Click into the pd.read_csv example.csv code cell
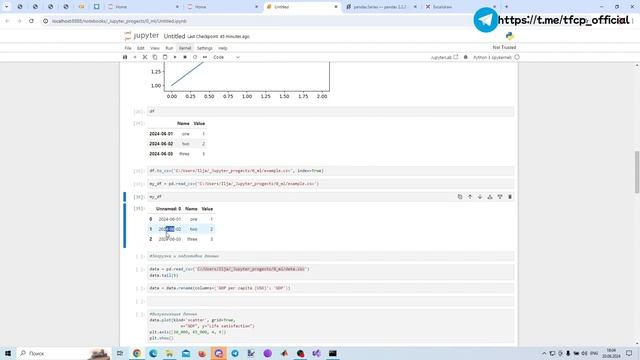The image size is (640, 360). tap(331, 184)
